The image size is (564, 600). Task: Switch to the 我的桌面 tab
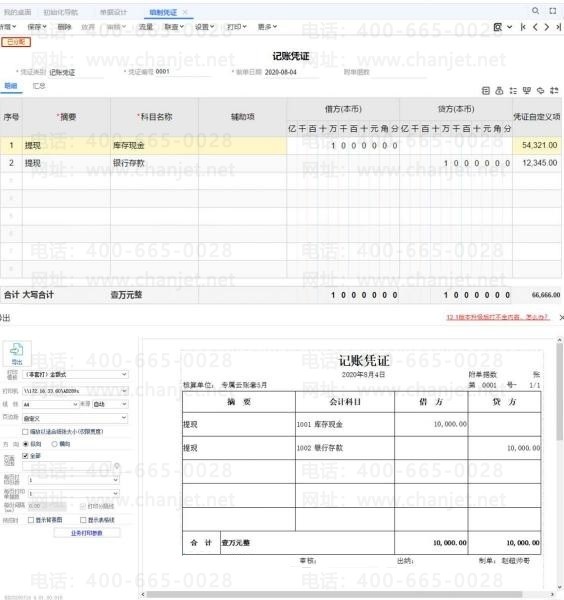coord(17,12)
